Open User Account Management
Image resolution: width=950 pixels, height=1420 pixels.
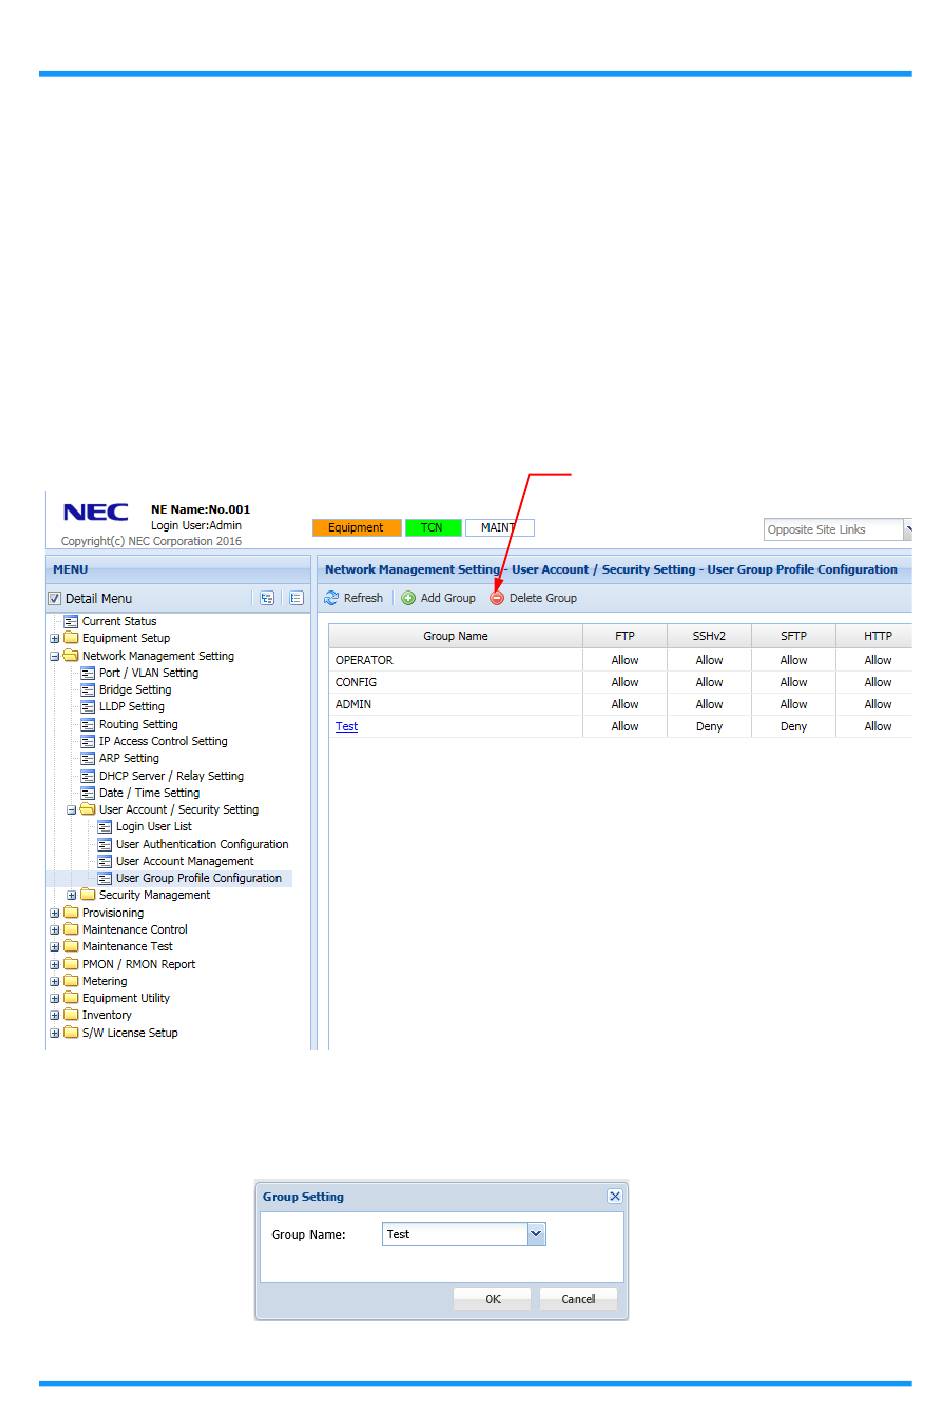click(x=185, y=861)
